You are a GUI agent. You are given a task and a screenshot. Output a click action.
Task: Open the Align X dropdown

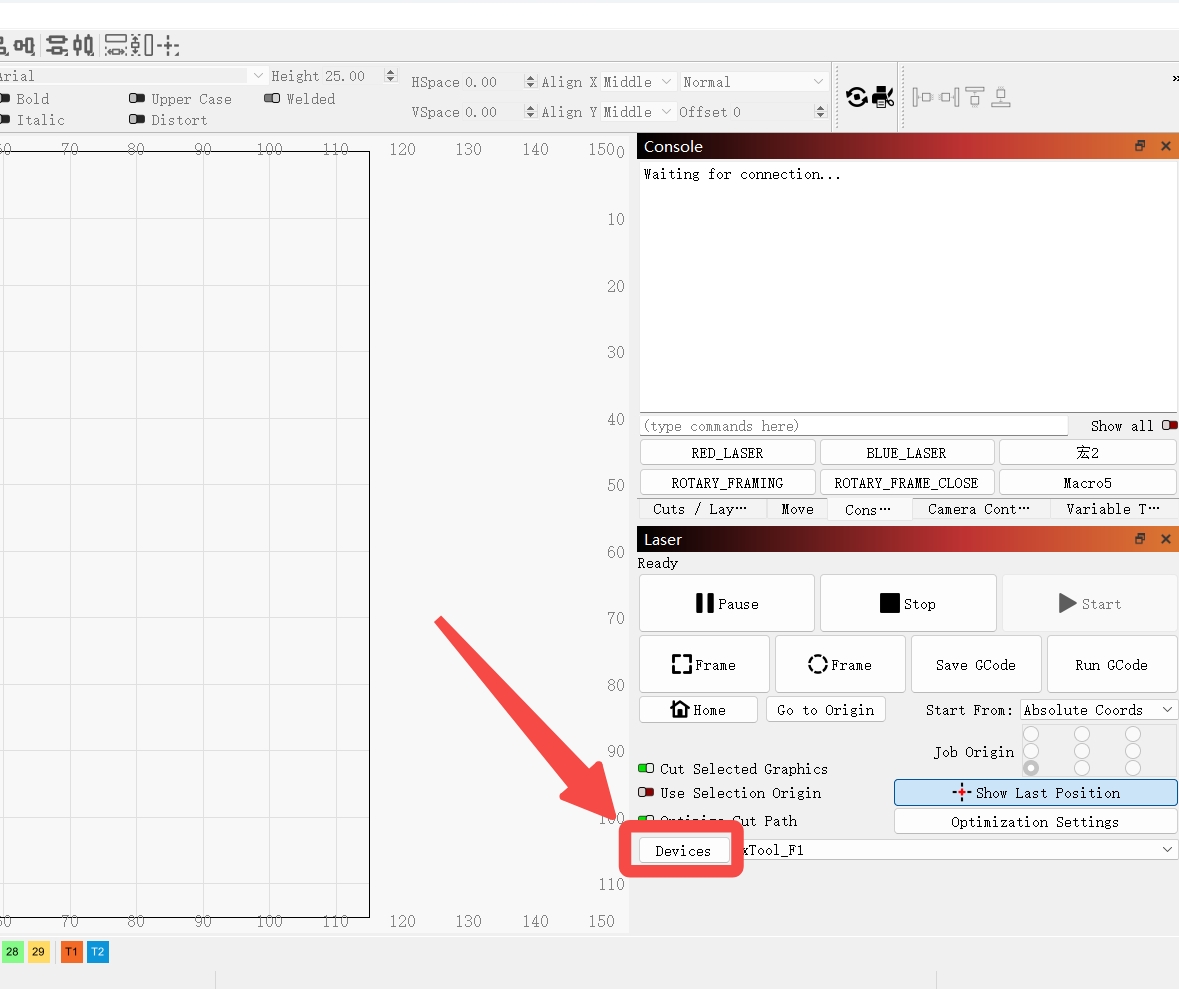pos(637,82)
